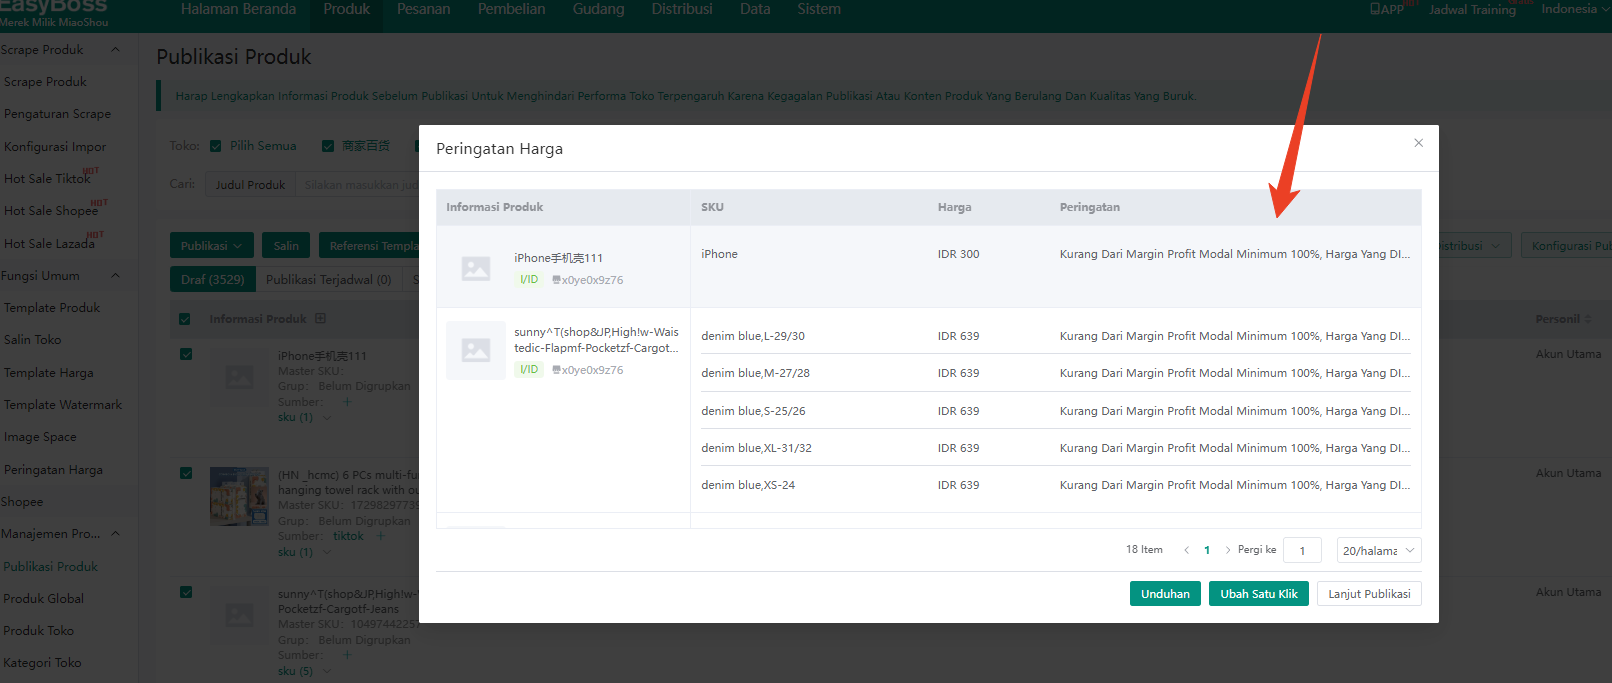Open thumbnail of sunny^T jeans in background list
The image size is (1612, 683).
239,615
